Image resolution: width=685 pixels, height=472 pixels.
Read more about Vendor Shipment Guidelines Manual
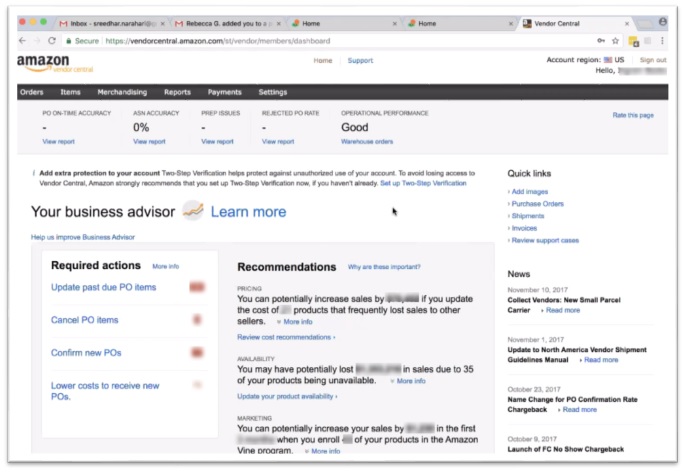tap(601, 360)
